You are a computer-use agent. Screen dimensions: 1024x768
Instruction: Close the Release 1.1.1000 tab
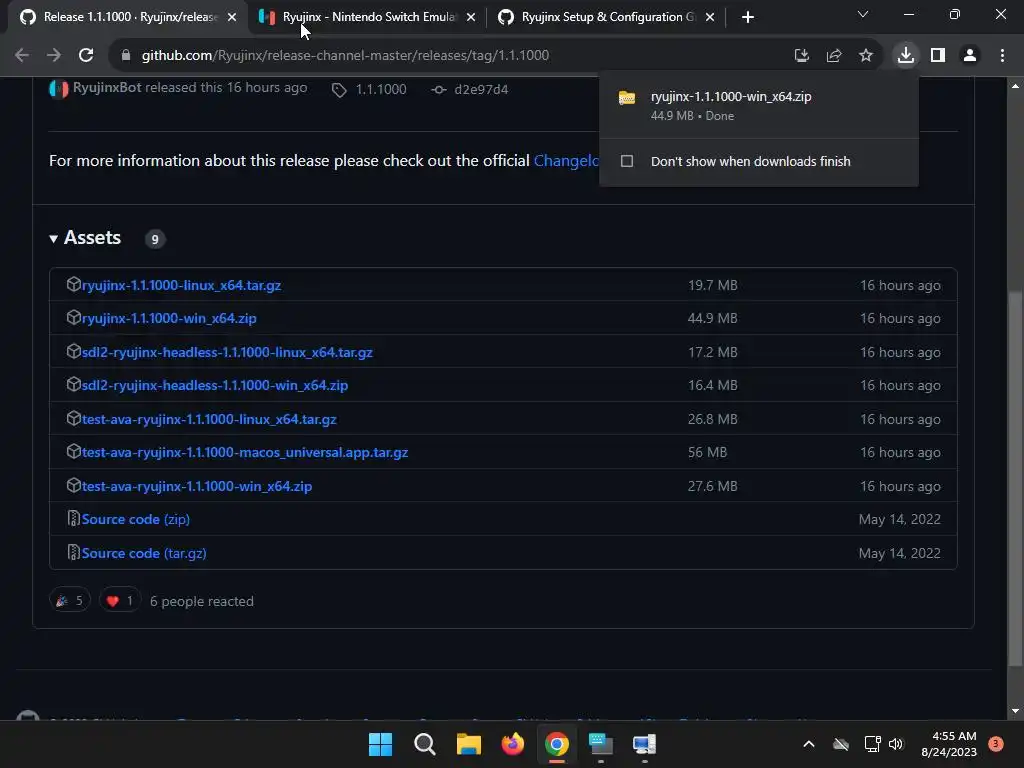(x=232, y=17)
